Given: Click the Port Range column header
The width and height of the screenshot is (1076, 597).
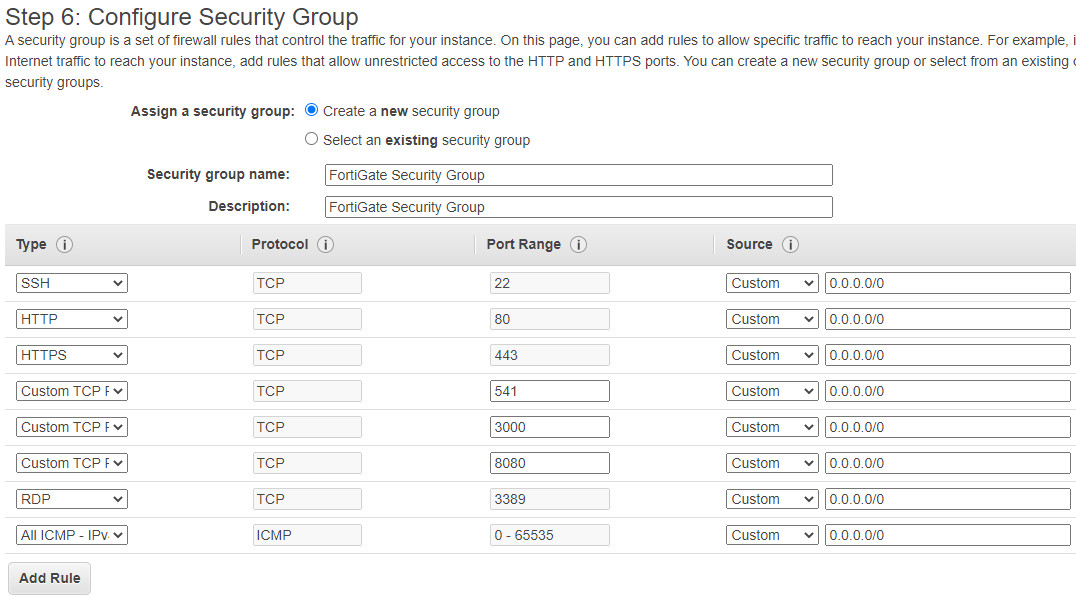Looking at the screenshot, I should tap(524, 245).
